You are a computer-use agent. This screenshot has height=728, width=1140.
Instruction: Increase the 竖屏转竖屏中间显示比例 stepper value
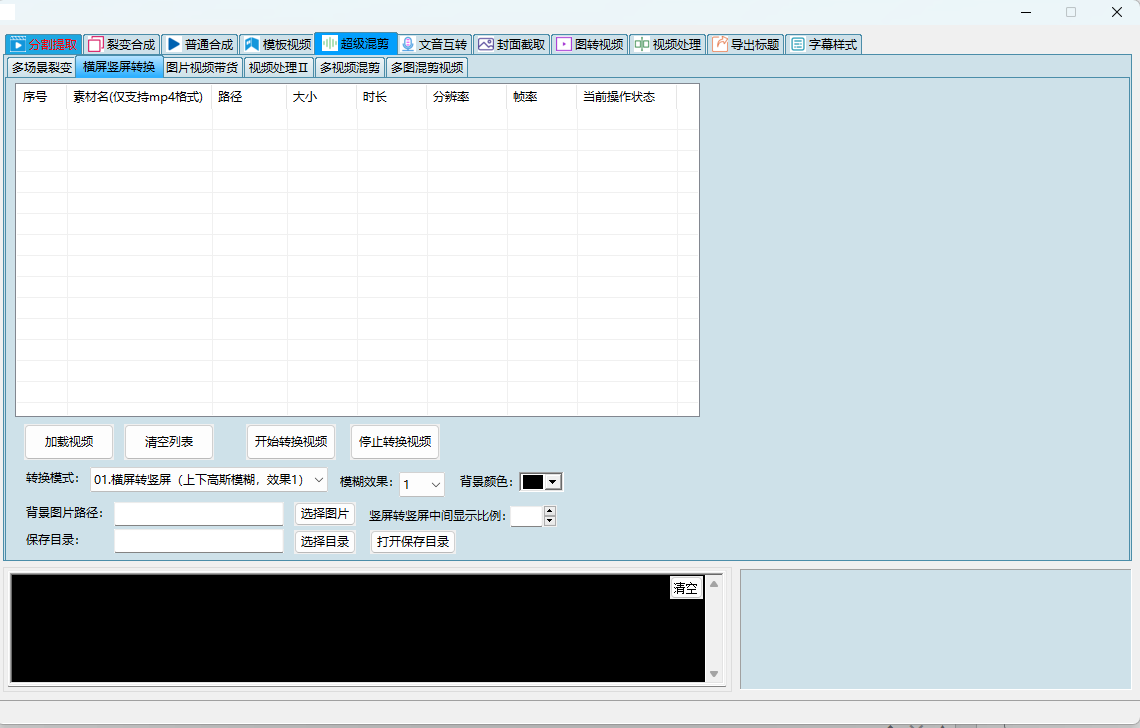click(549, 511)
